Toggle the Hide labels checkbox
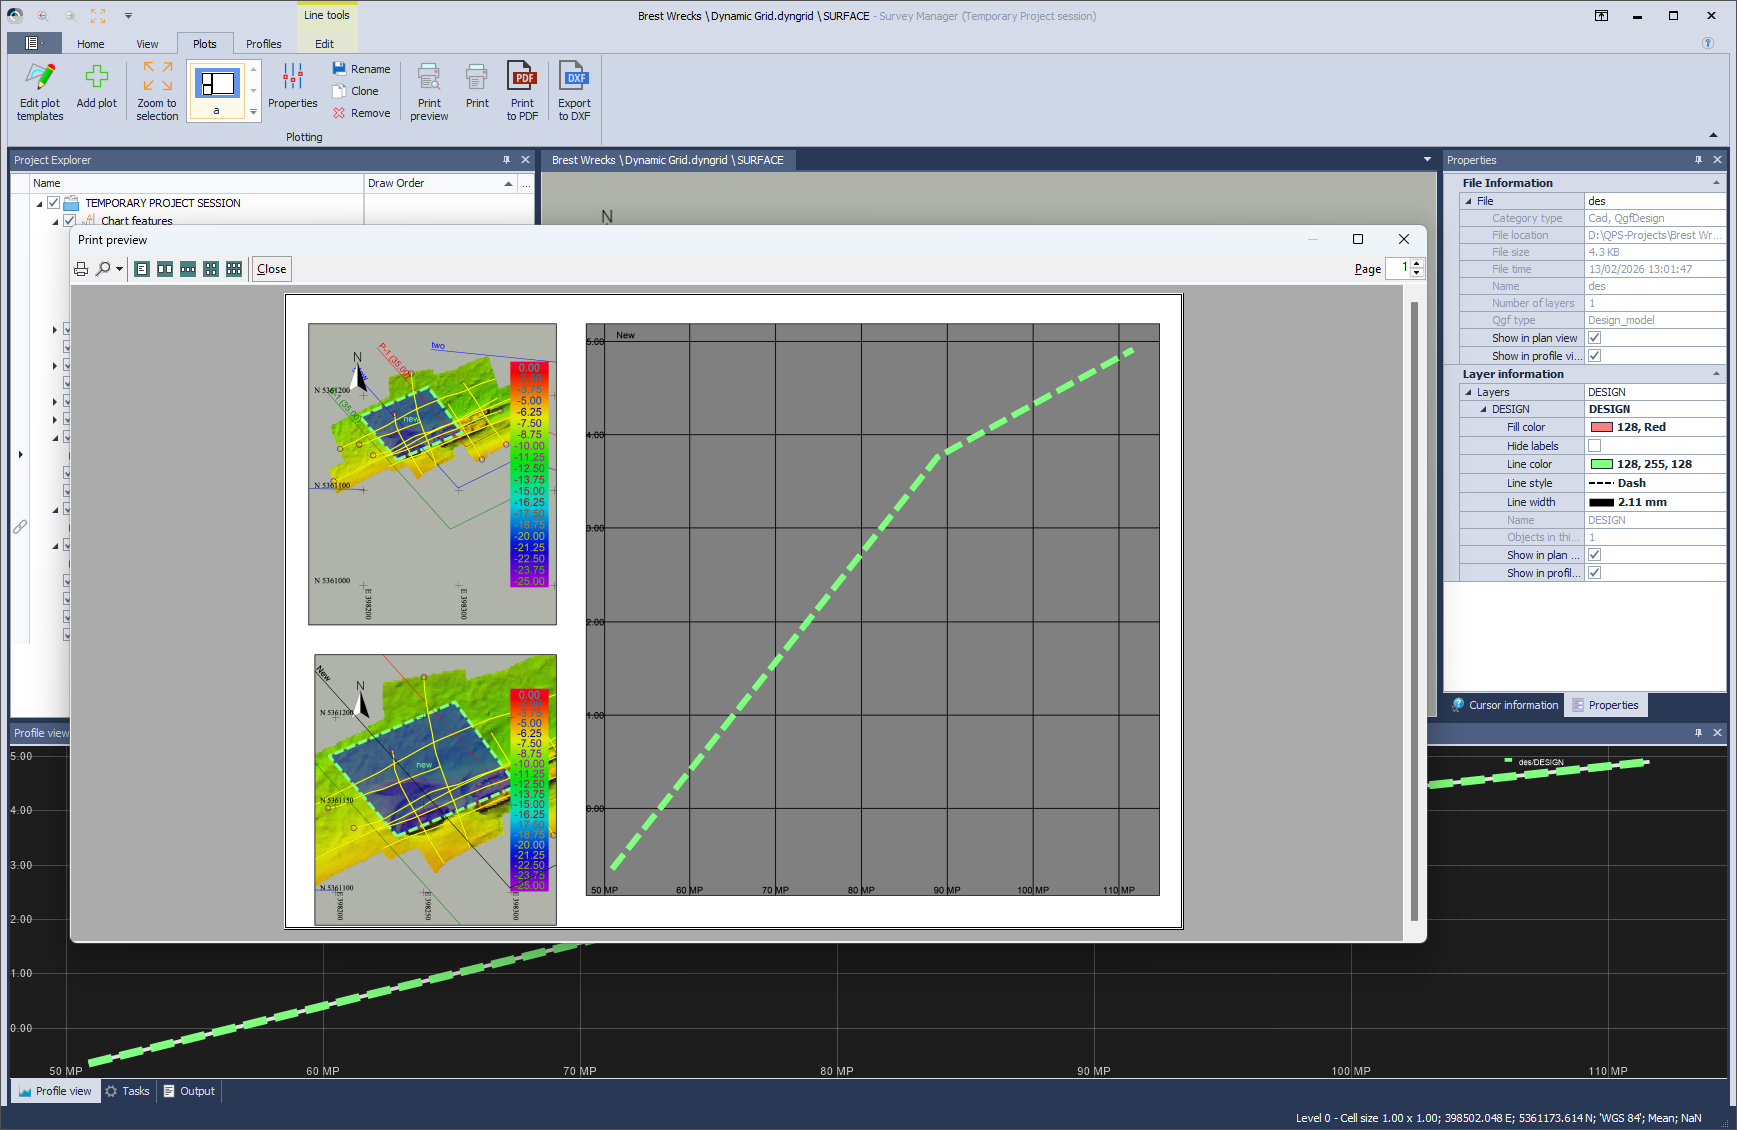The image size is (1737, 1130). pos(1594,446)
